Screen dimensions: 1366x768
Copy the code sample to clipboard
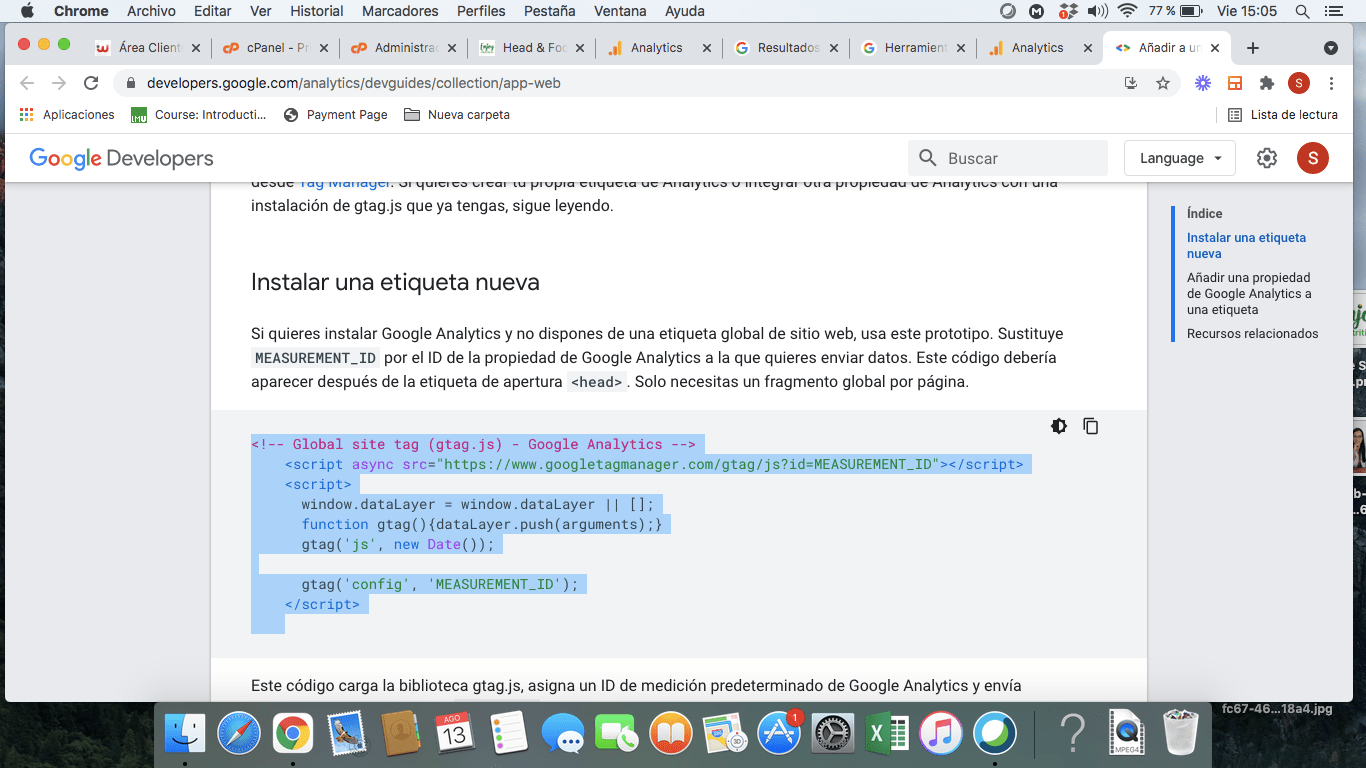(1091, 426)
